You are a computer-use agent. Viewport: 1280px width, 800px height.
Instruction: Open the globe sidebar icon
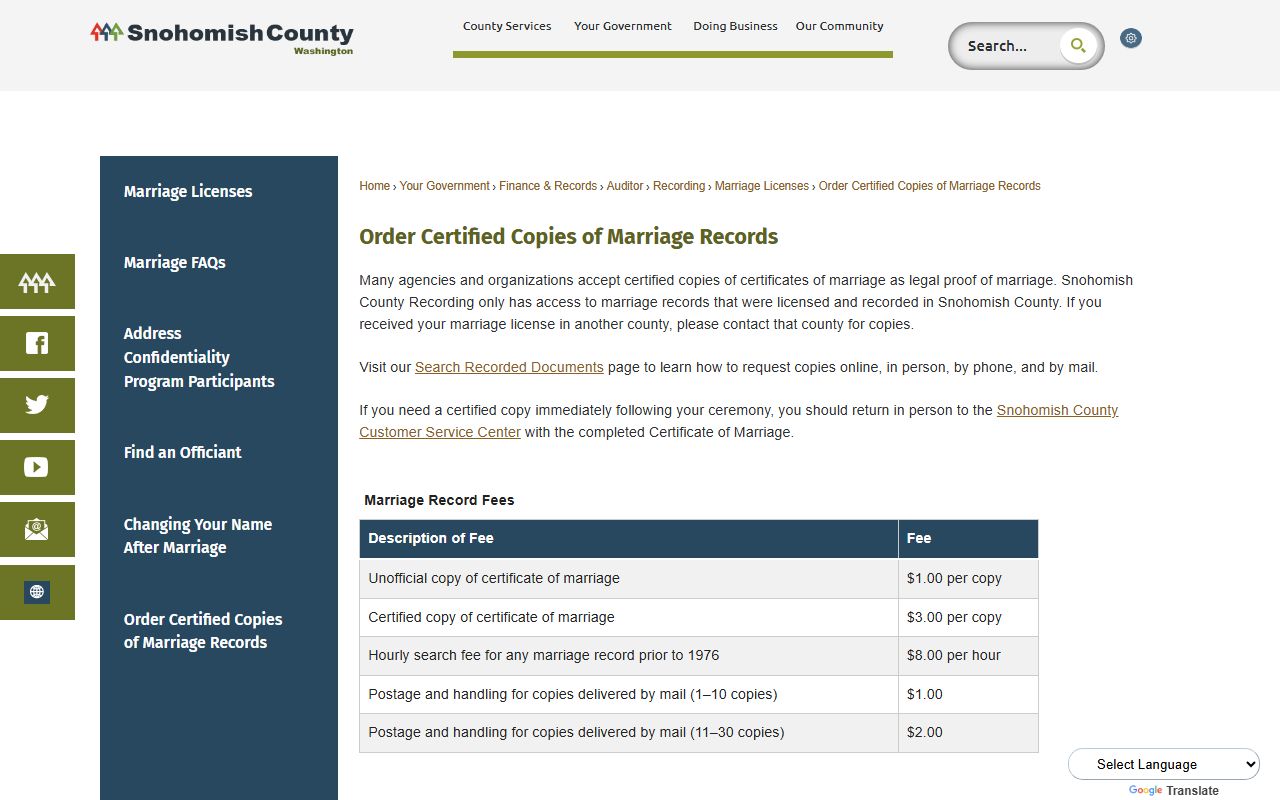[x=37, y=592]
